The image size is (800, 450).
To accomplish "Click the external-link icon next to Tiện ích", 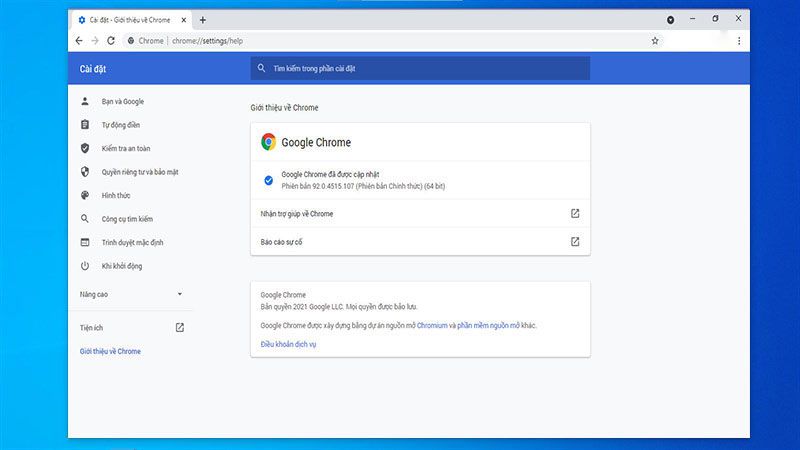I will 180,327.
